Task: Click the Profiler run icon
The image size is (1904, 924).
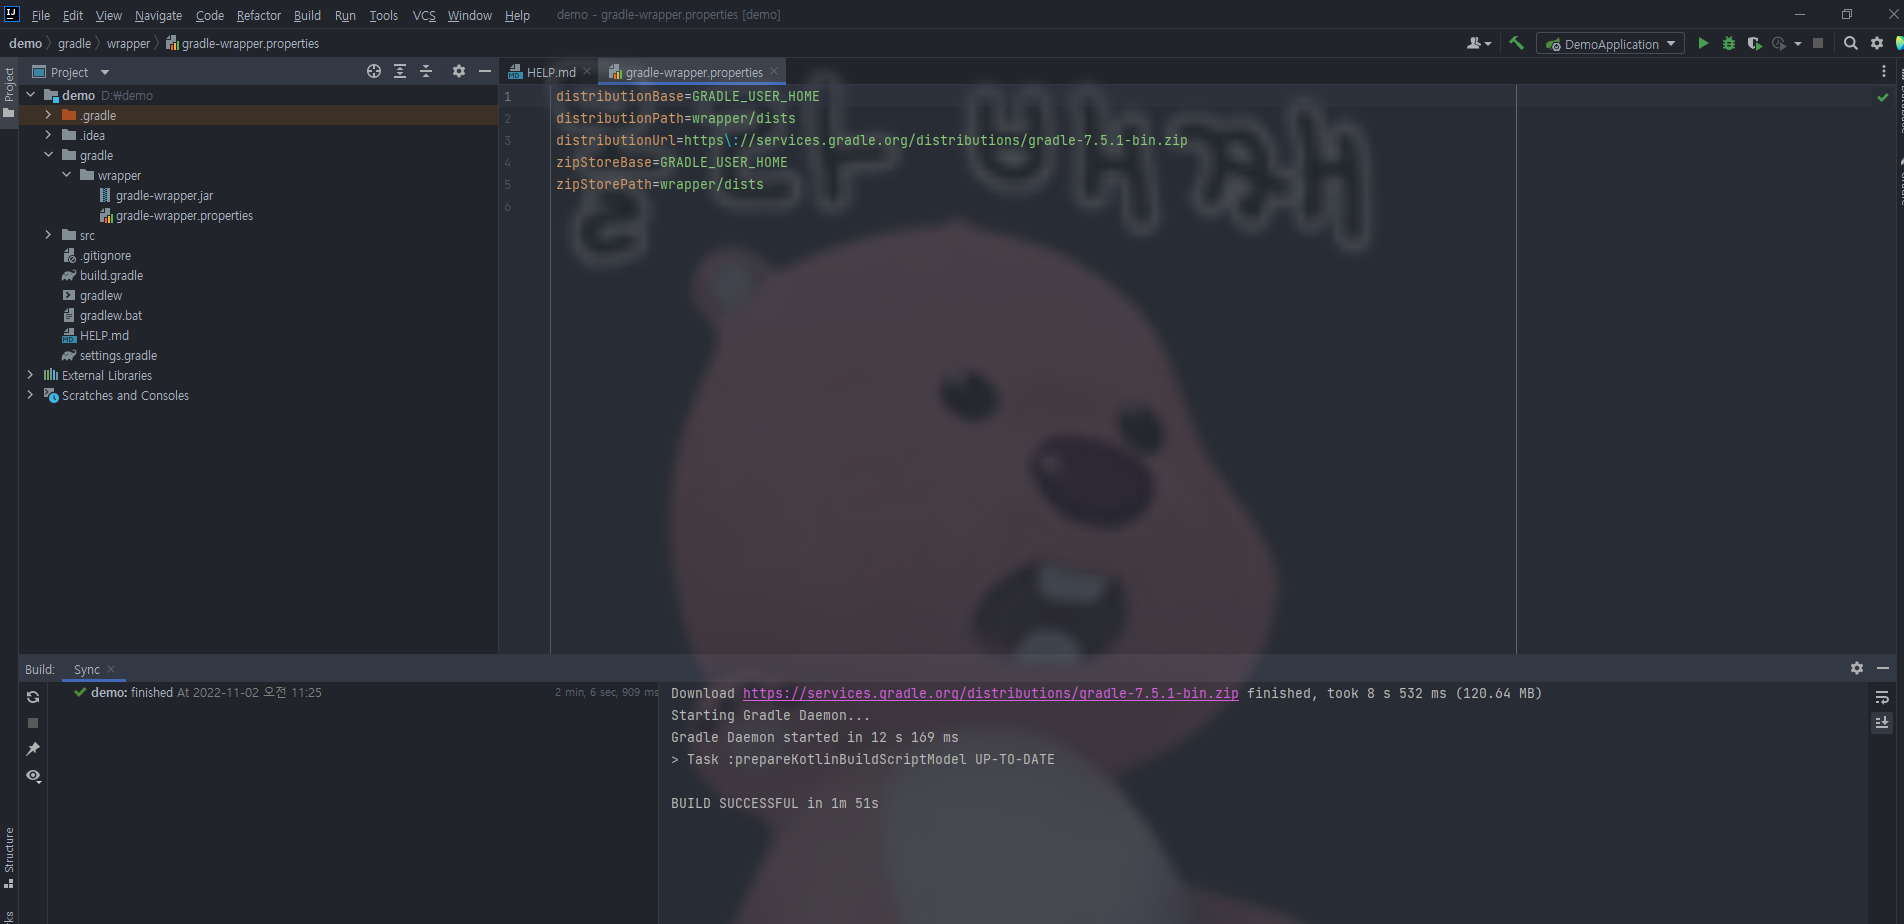Action: [1779, 43]
